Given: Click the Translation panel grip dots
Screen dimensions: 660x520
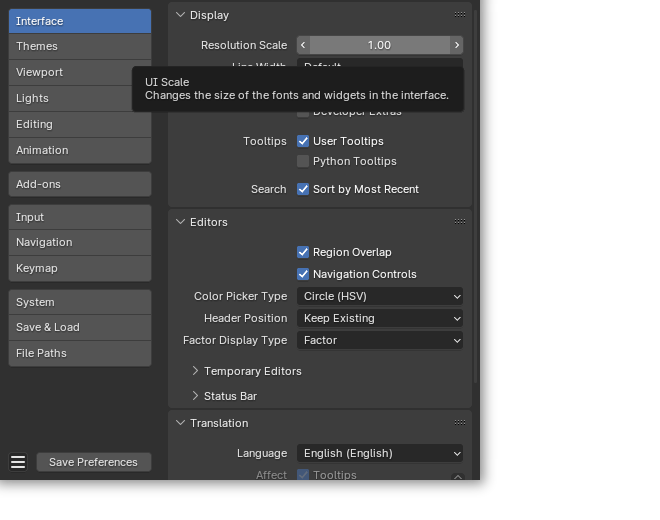Looking at the screenshot, I should point(460,422).
